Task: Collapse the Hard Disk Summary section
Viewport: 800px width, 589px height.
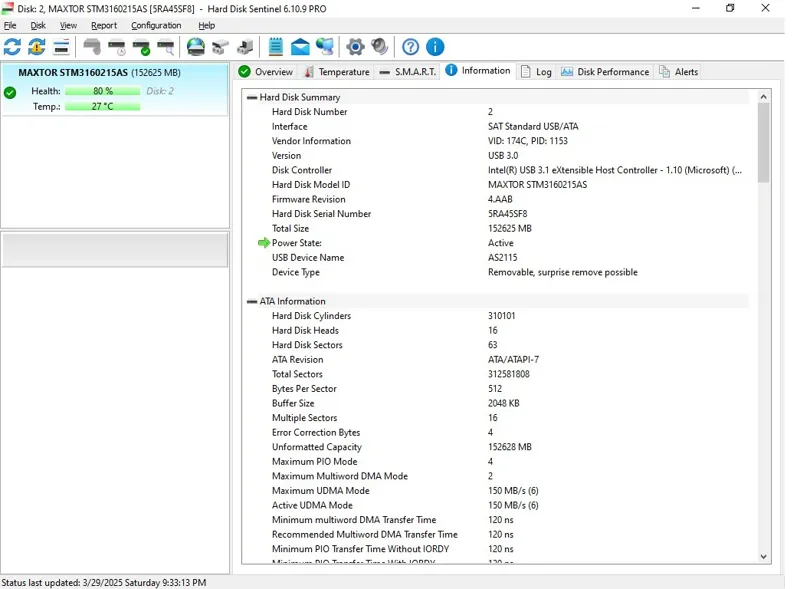Action: 252,98
